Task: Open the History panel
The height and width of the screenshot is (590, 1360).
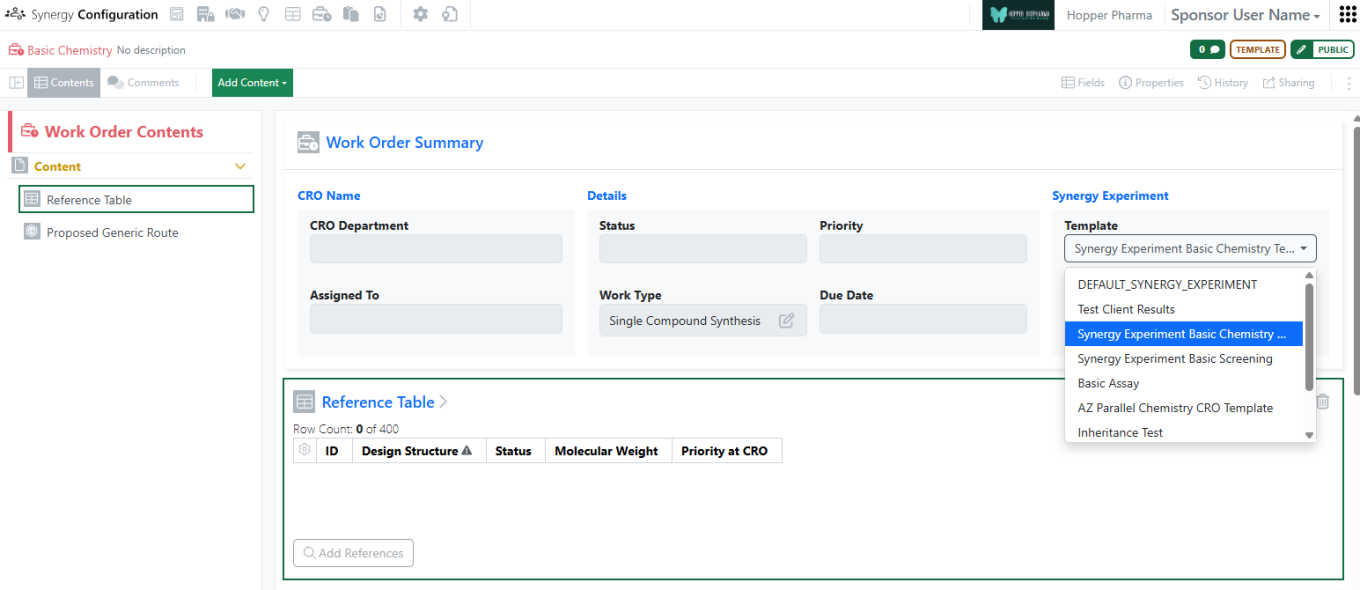Action: pyautogui.click(x=1223, y=83)
